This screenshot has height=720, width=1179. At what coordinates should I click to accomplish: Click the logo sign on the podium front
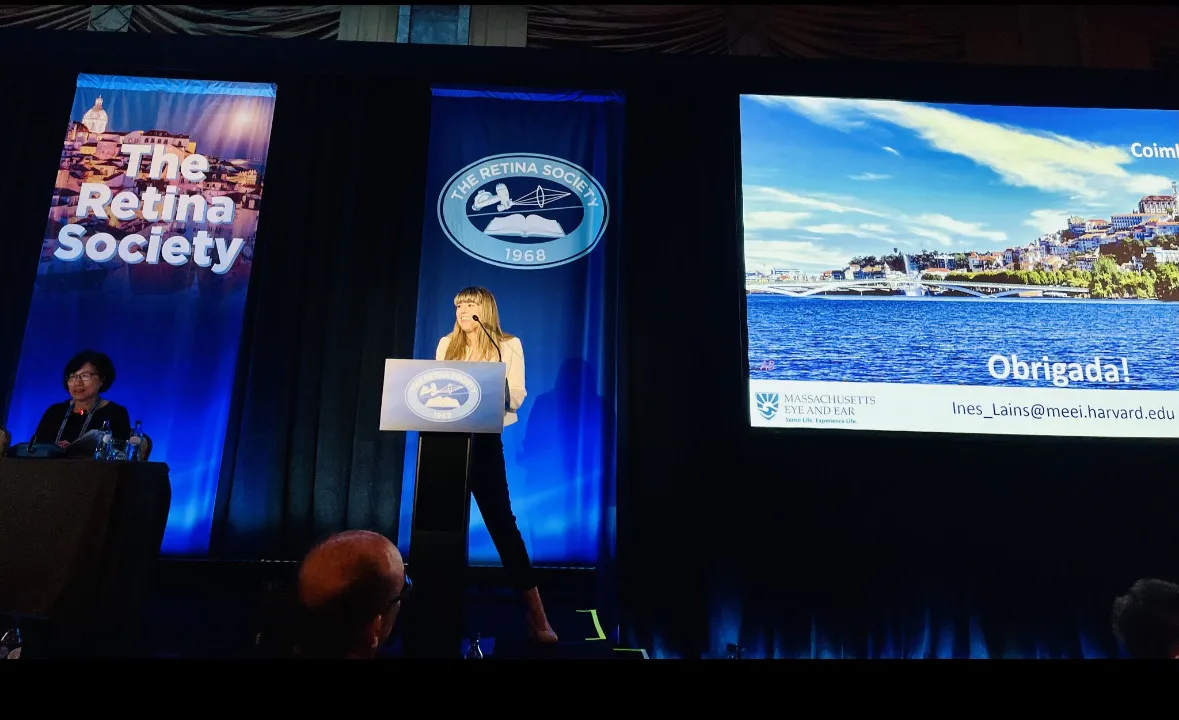pyautogui.click(x=442, y=395)
